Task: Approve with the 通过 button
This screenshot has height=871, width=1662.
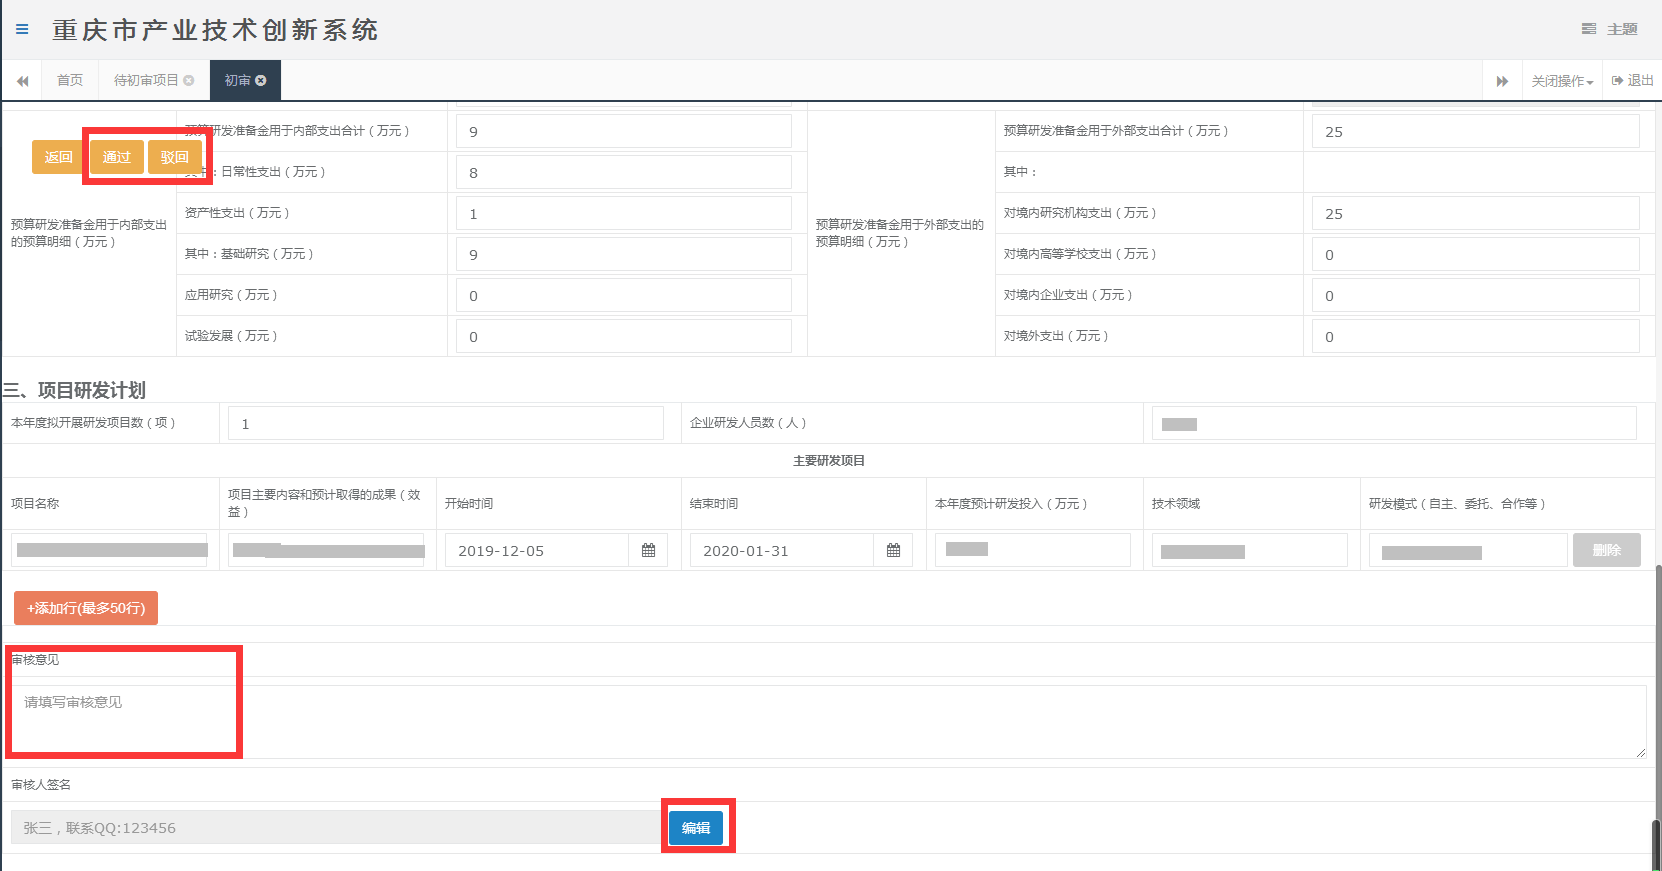Action: click(x=117, y=157)
